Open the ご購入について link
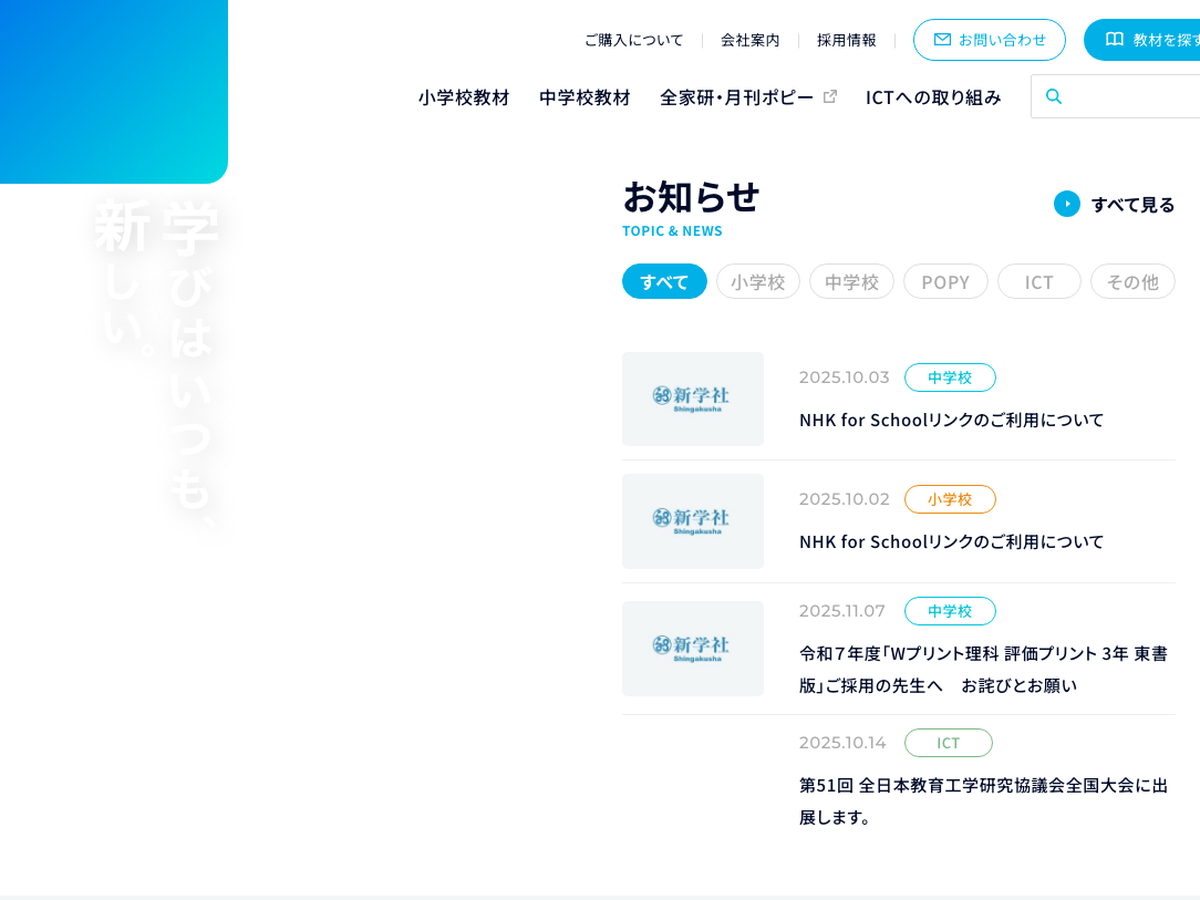 [634, 40]
